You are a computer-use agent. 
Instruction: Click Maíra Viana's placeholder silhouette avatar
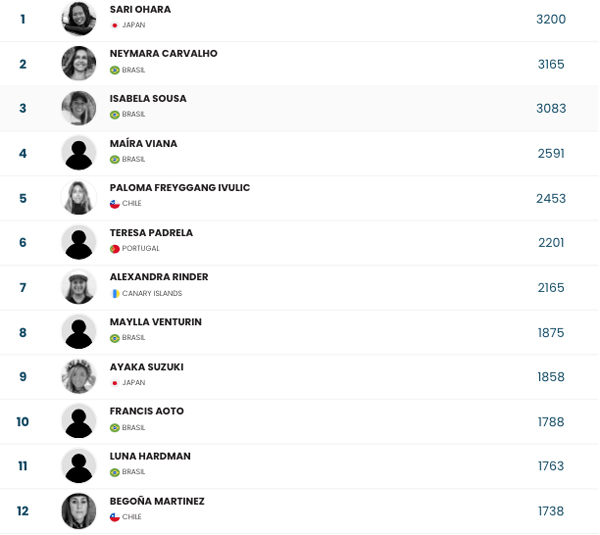(79, 153)
